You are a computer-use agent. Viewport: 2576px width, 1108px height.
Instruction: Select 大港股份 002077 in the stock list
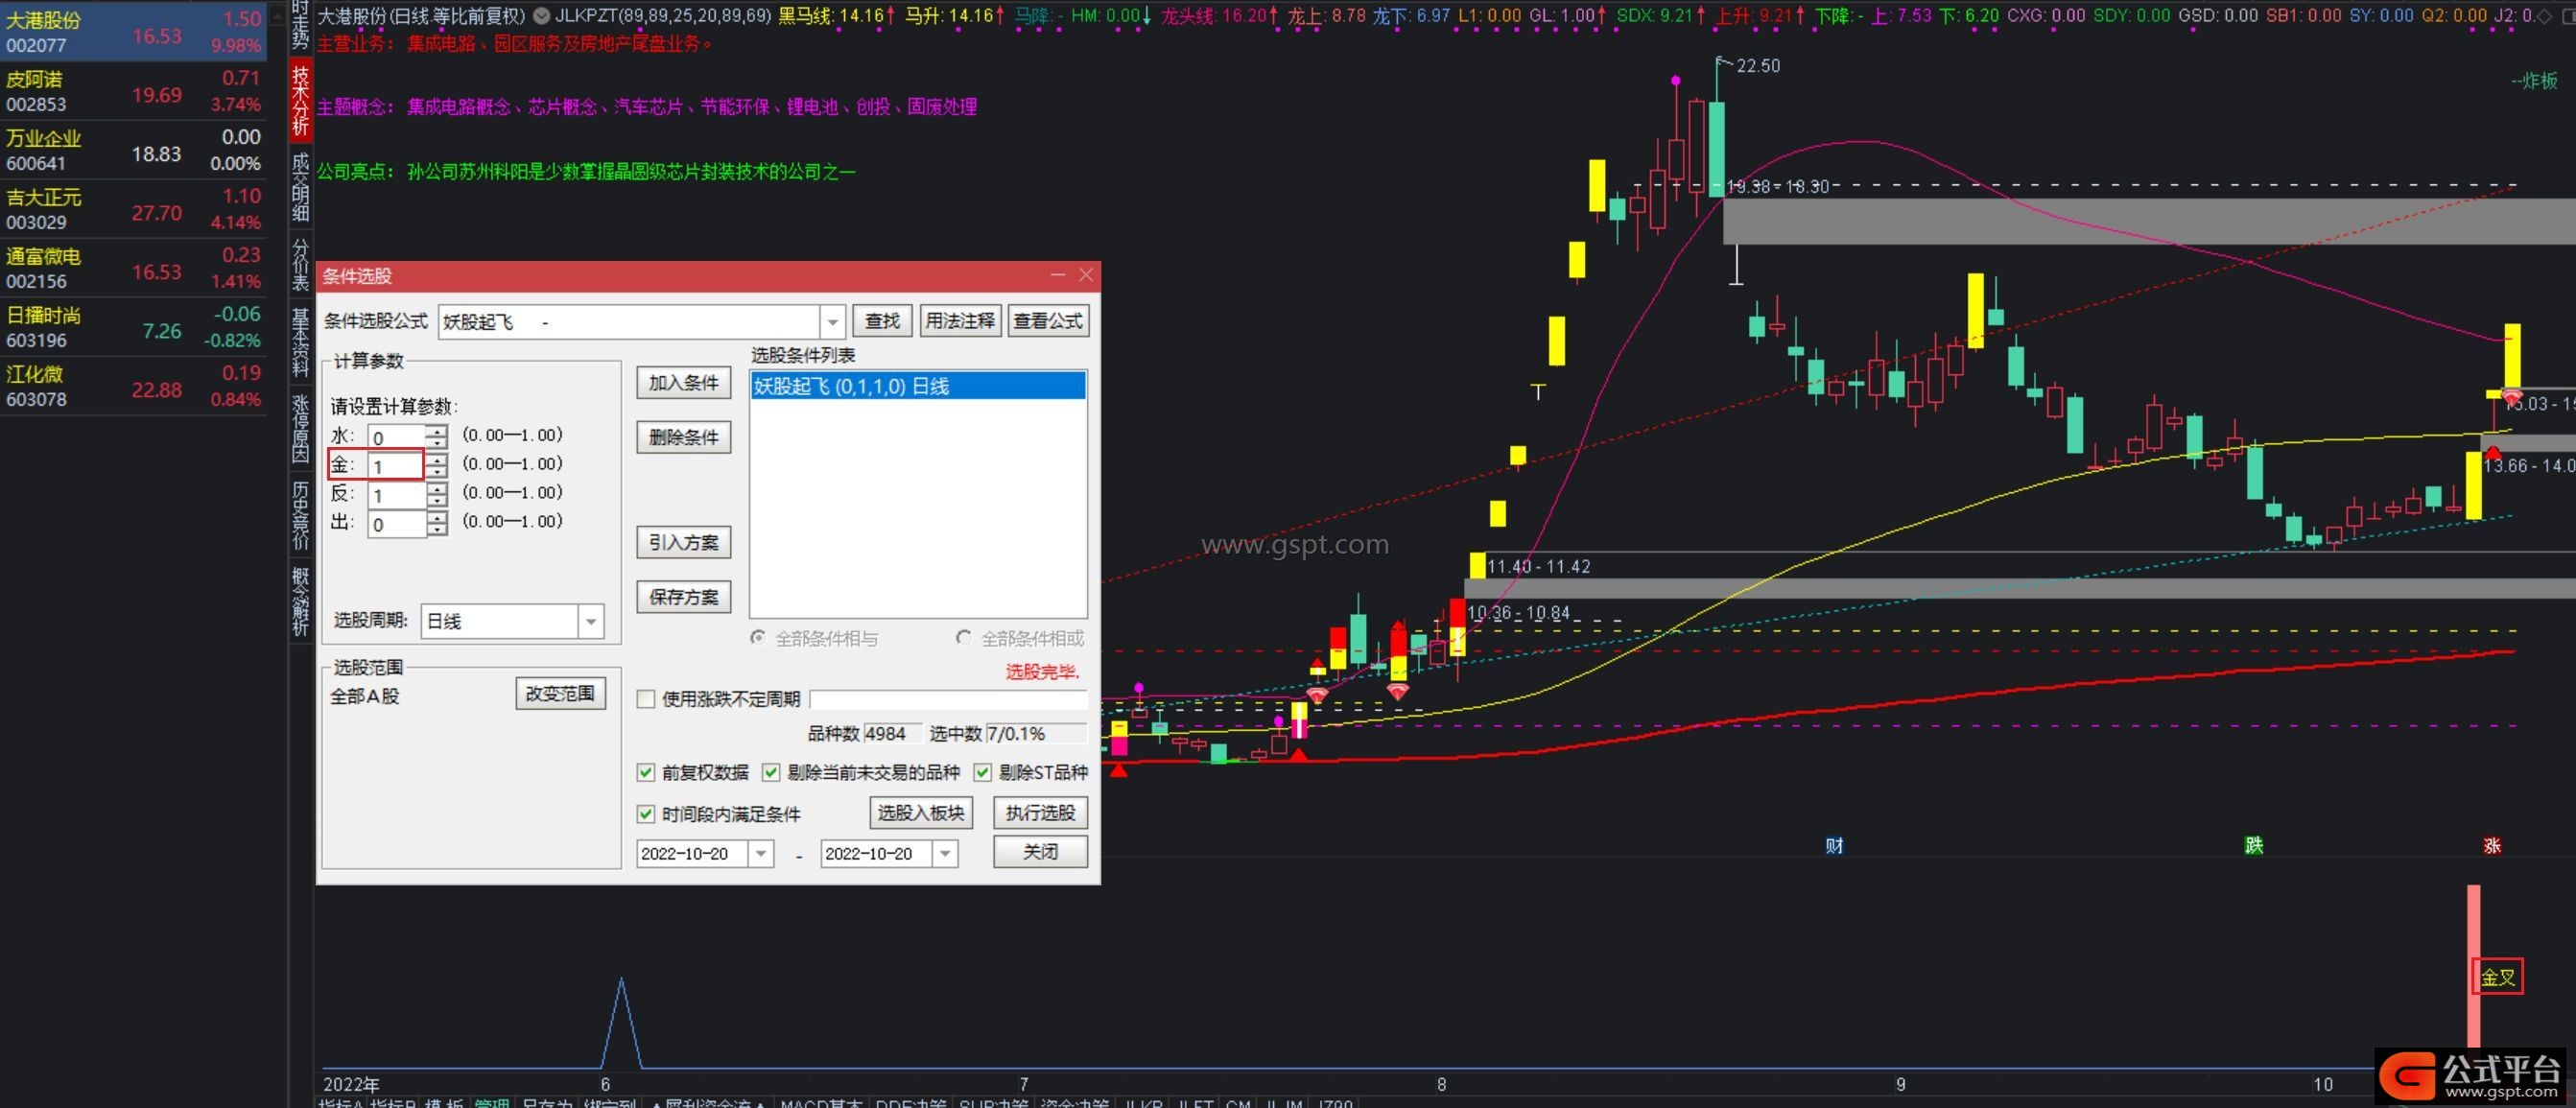coord(134,31)
